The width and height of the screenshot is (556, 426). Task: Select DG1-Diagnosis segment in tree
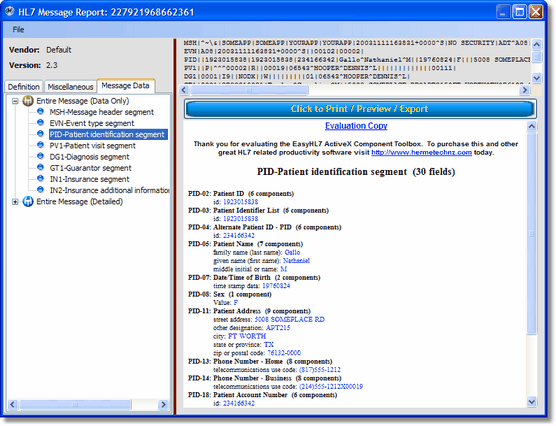[x=89, y=157]
